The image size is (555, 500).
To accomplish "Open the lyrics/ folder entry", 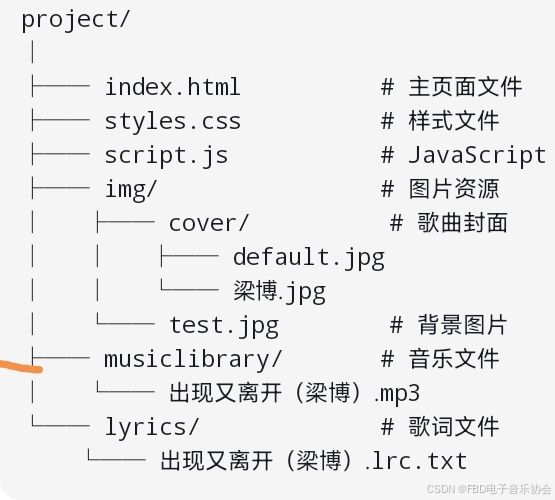I will coord(152,427).
